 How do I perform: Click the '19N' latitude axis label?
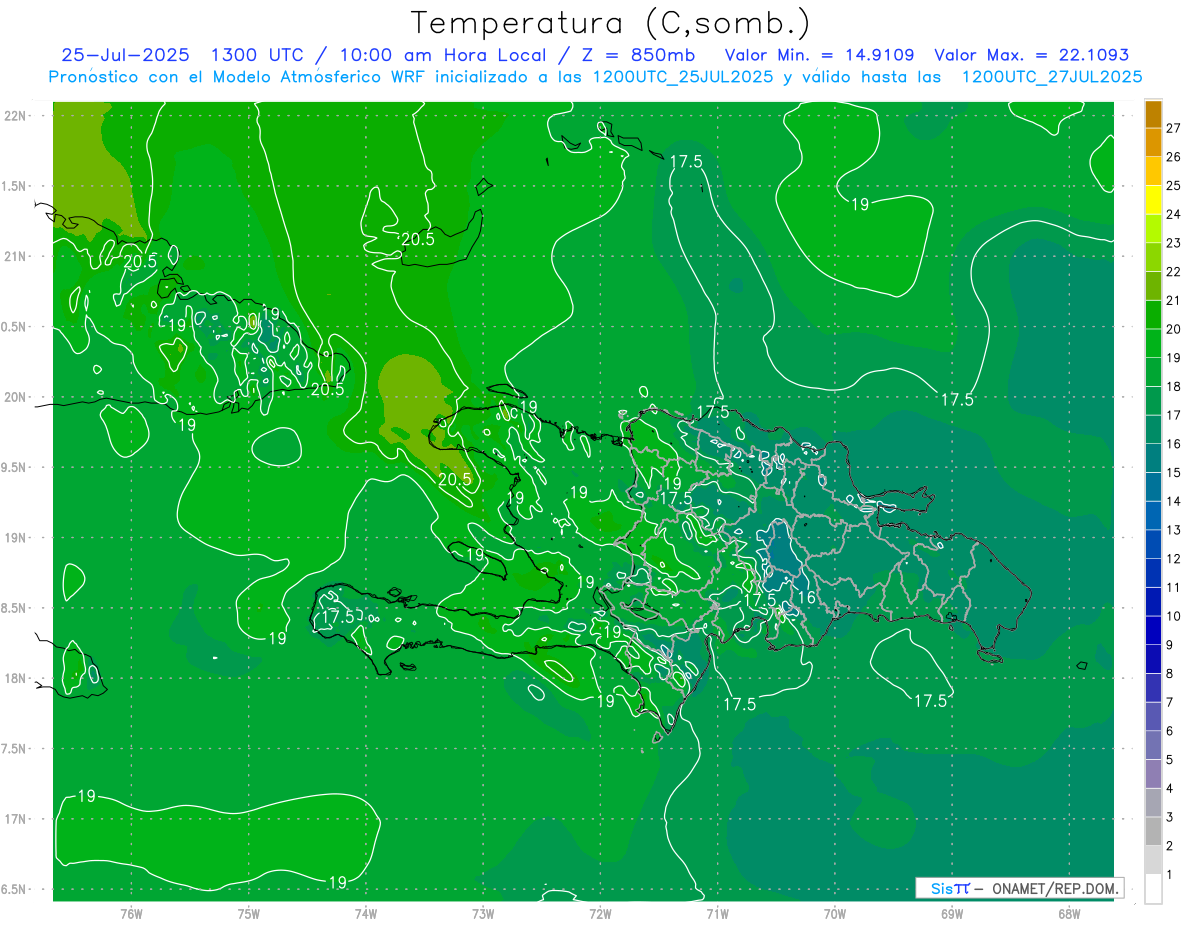15,538
